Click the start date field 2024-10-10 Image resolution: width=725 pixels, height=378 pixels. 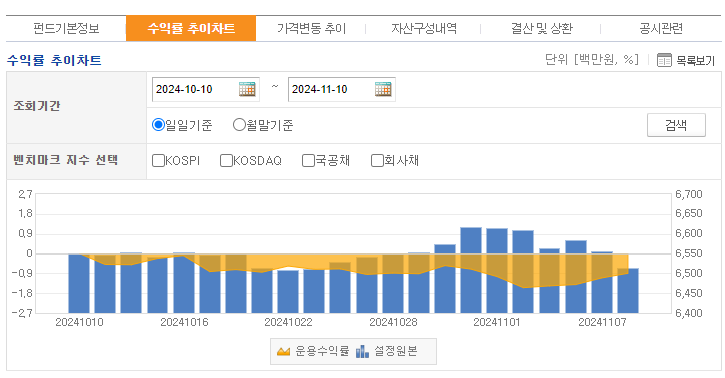206,89
